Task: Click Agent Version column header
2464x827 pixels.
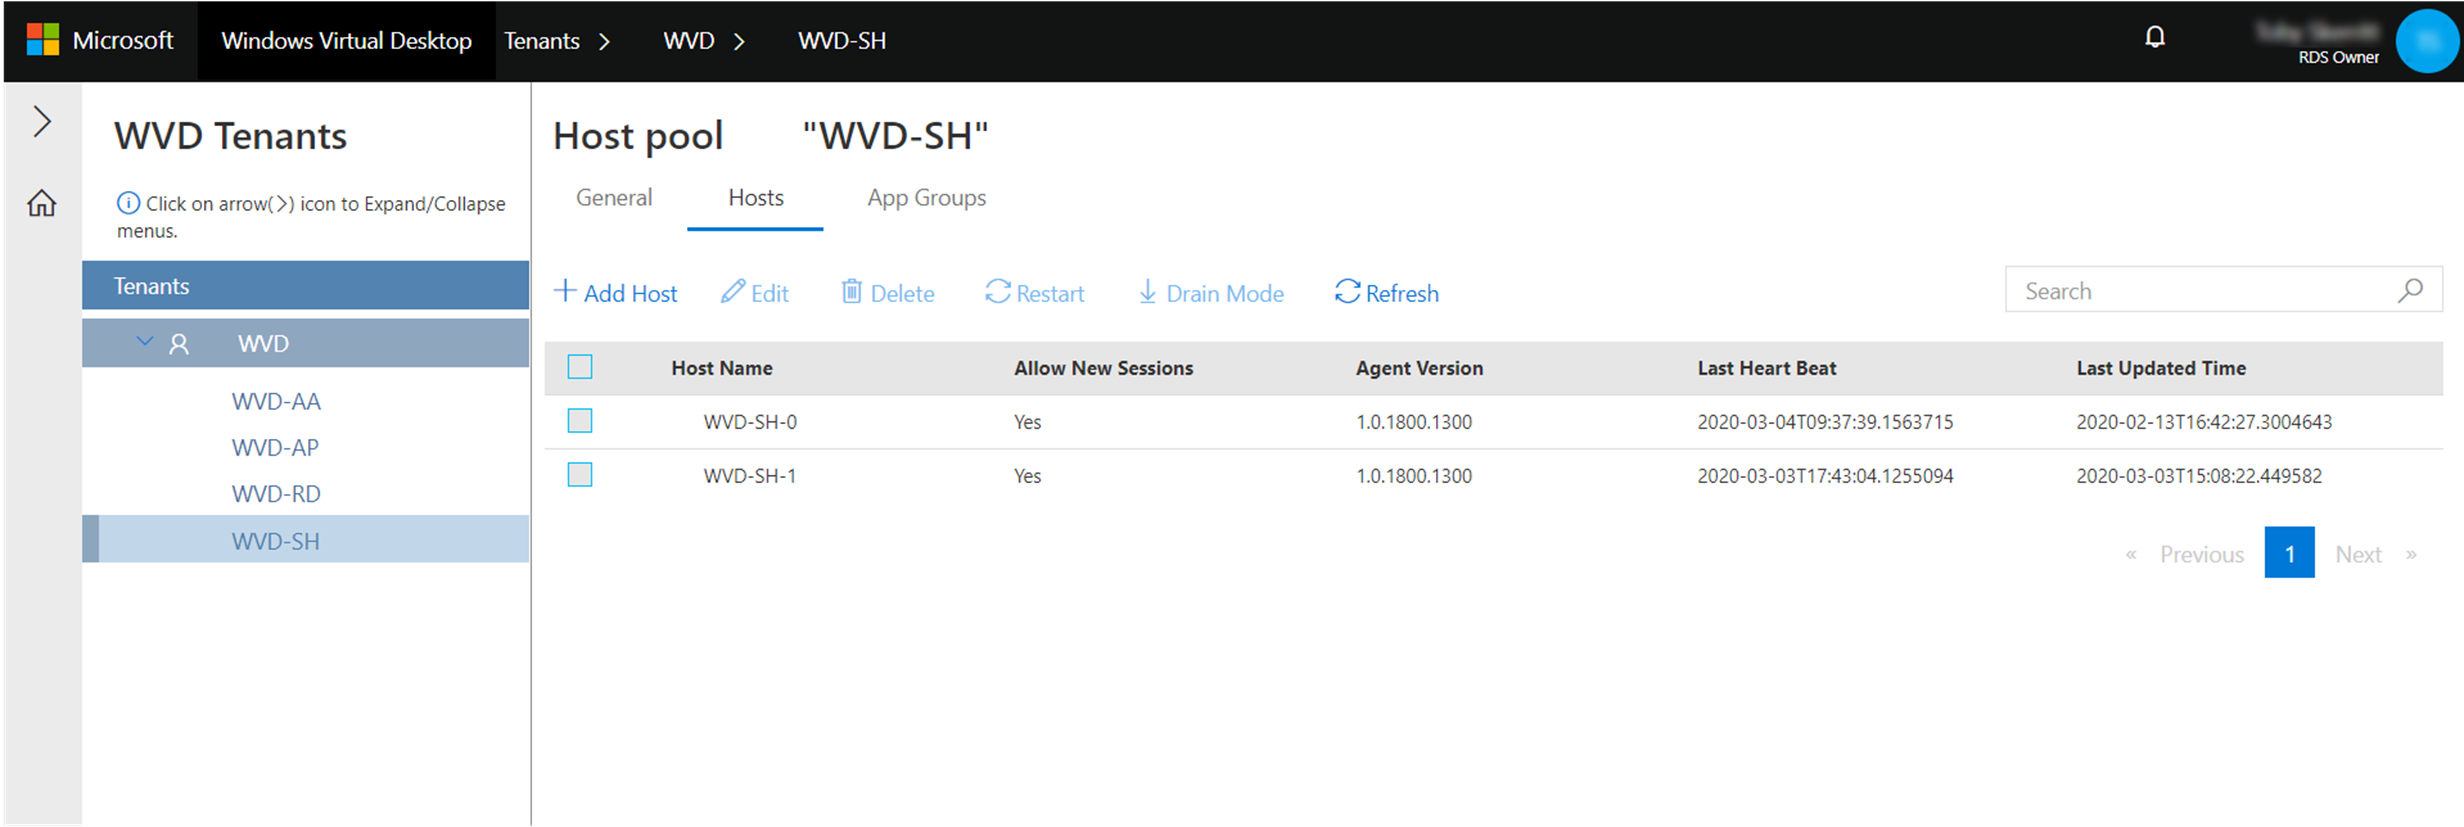Action: click(x=1419, y=368)
